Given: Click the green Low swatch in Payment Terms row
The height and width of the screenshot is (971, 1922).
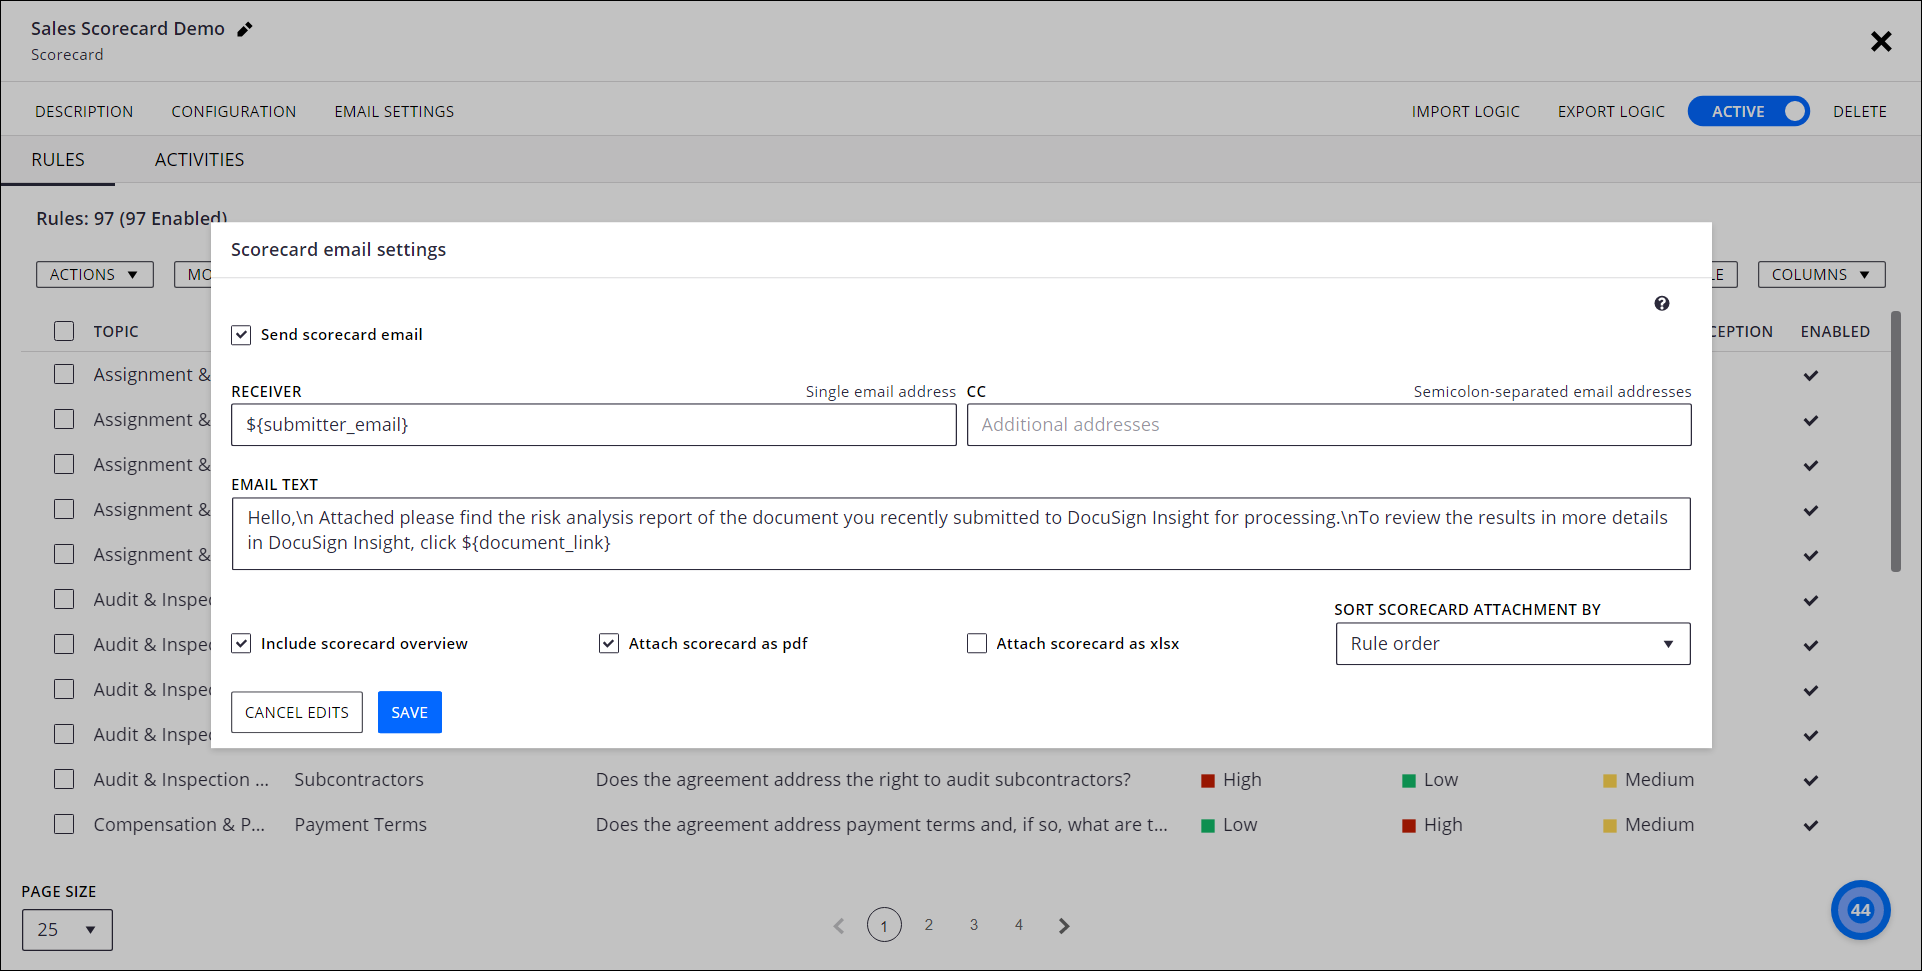Looking at the screenshot, I should click(x=1208, y=826).
